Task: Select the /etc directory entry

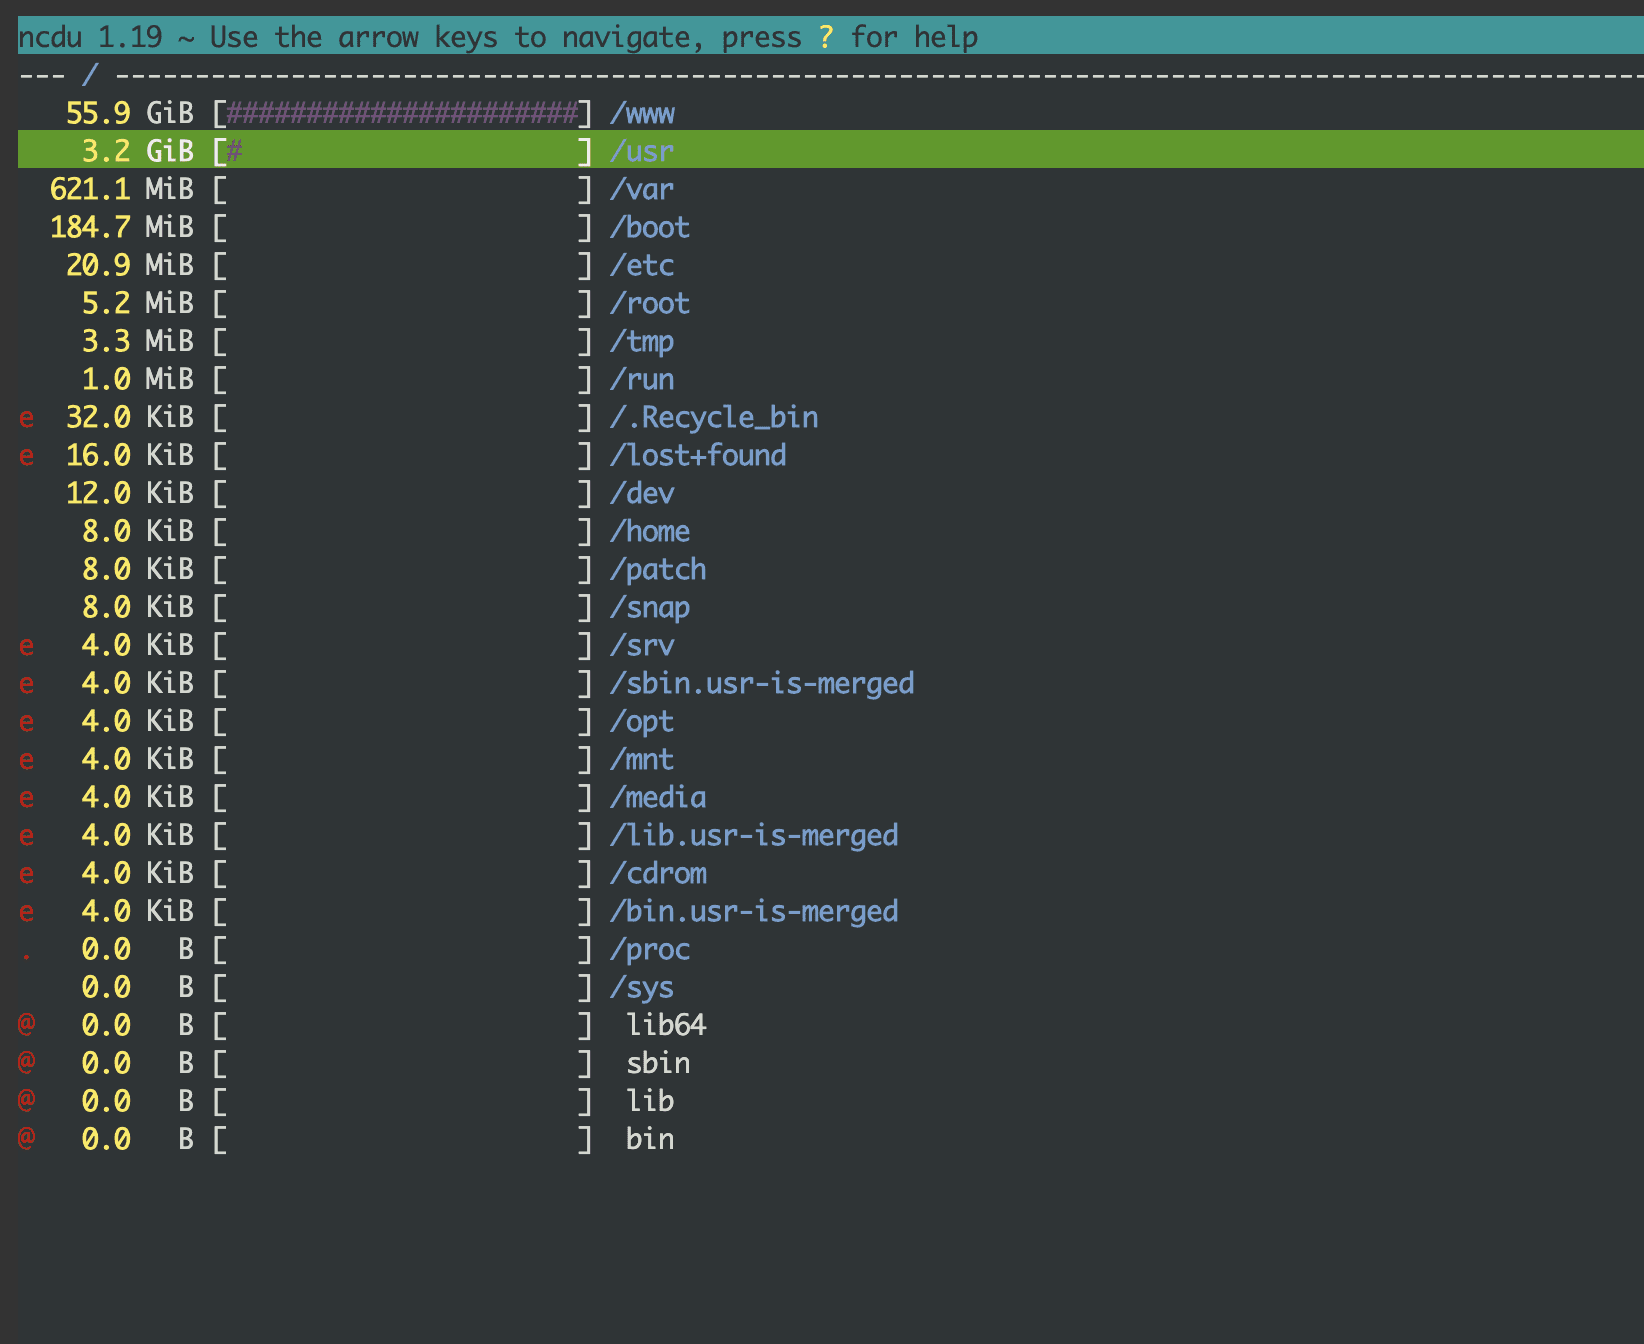Action: (x=642, y=265)
